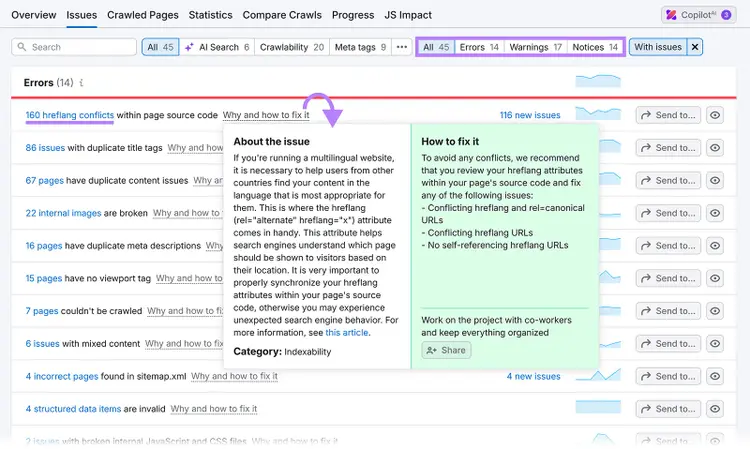750x449 pixels.
Task: Open the 160 hreflang conflicts link
Action: click(x=69, y=115)
